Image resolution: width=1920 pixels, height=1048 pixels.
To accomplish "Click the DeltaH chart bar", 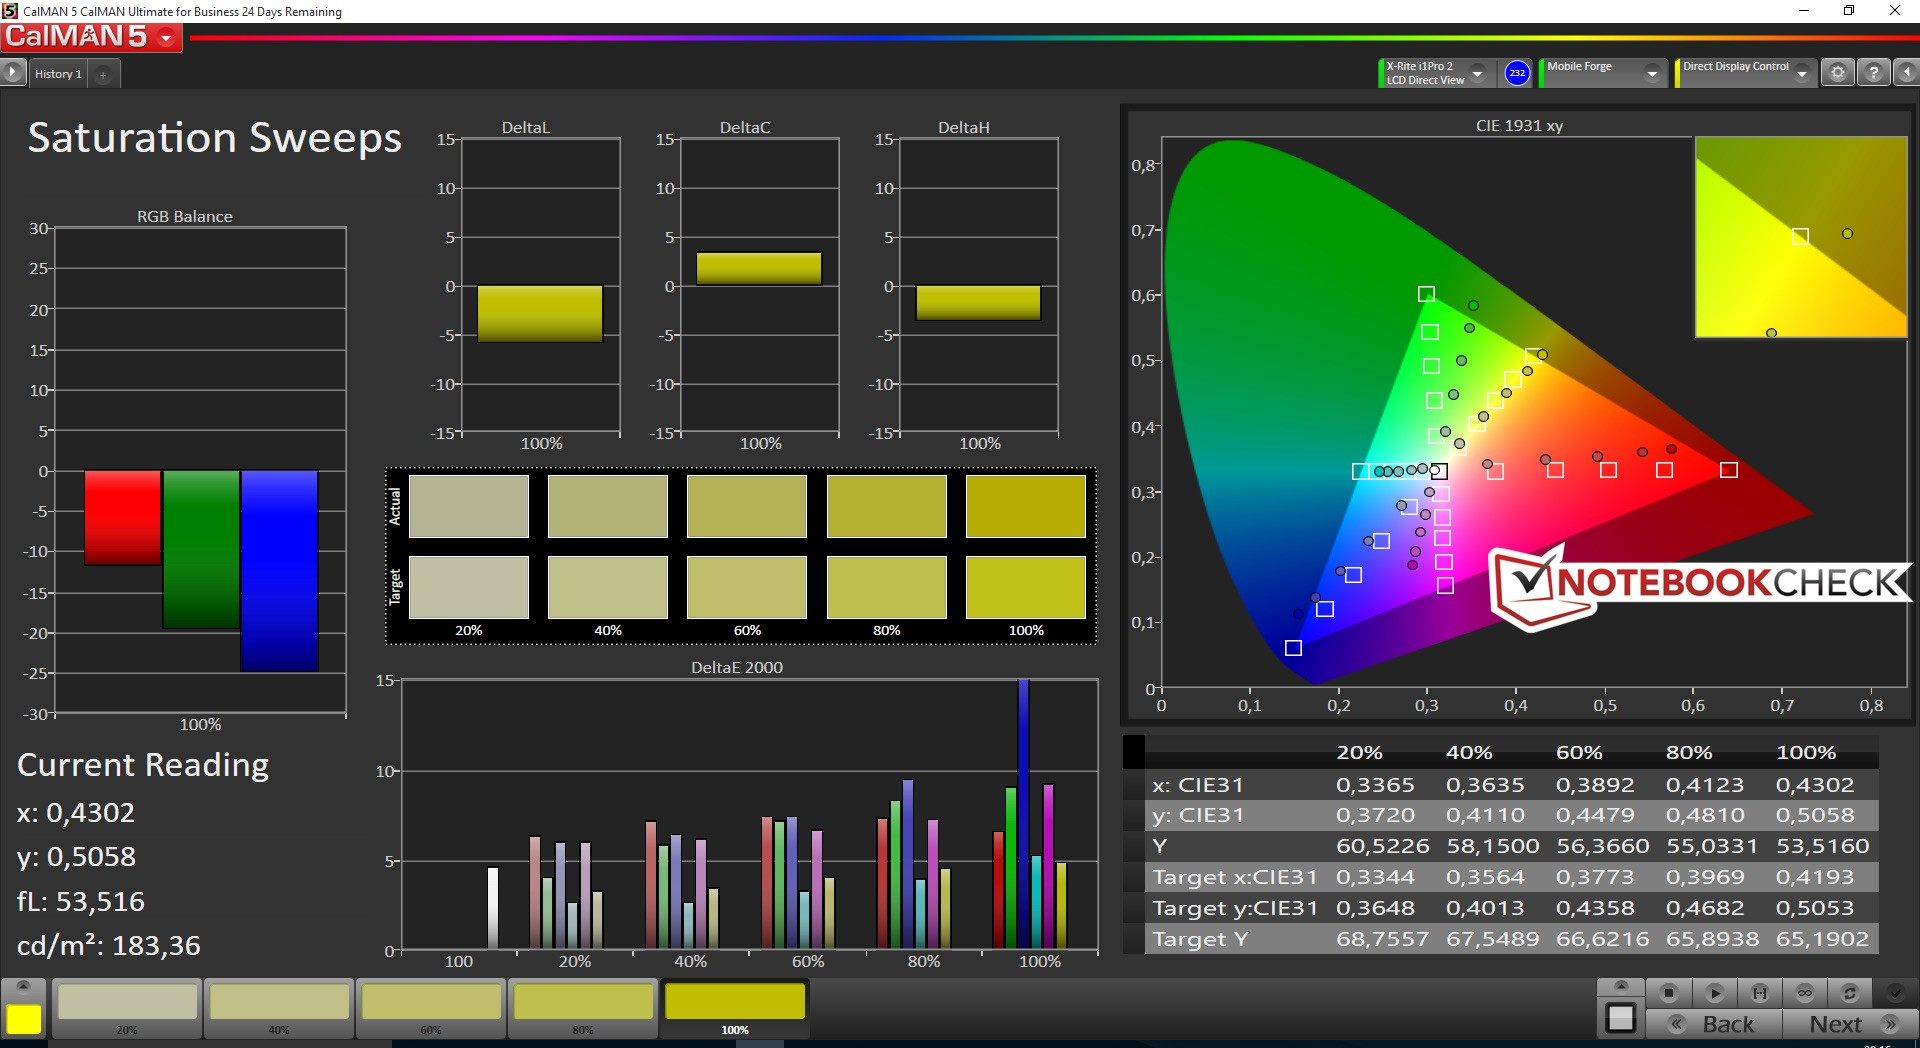I will point(978,303).
